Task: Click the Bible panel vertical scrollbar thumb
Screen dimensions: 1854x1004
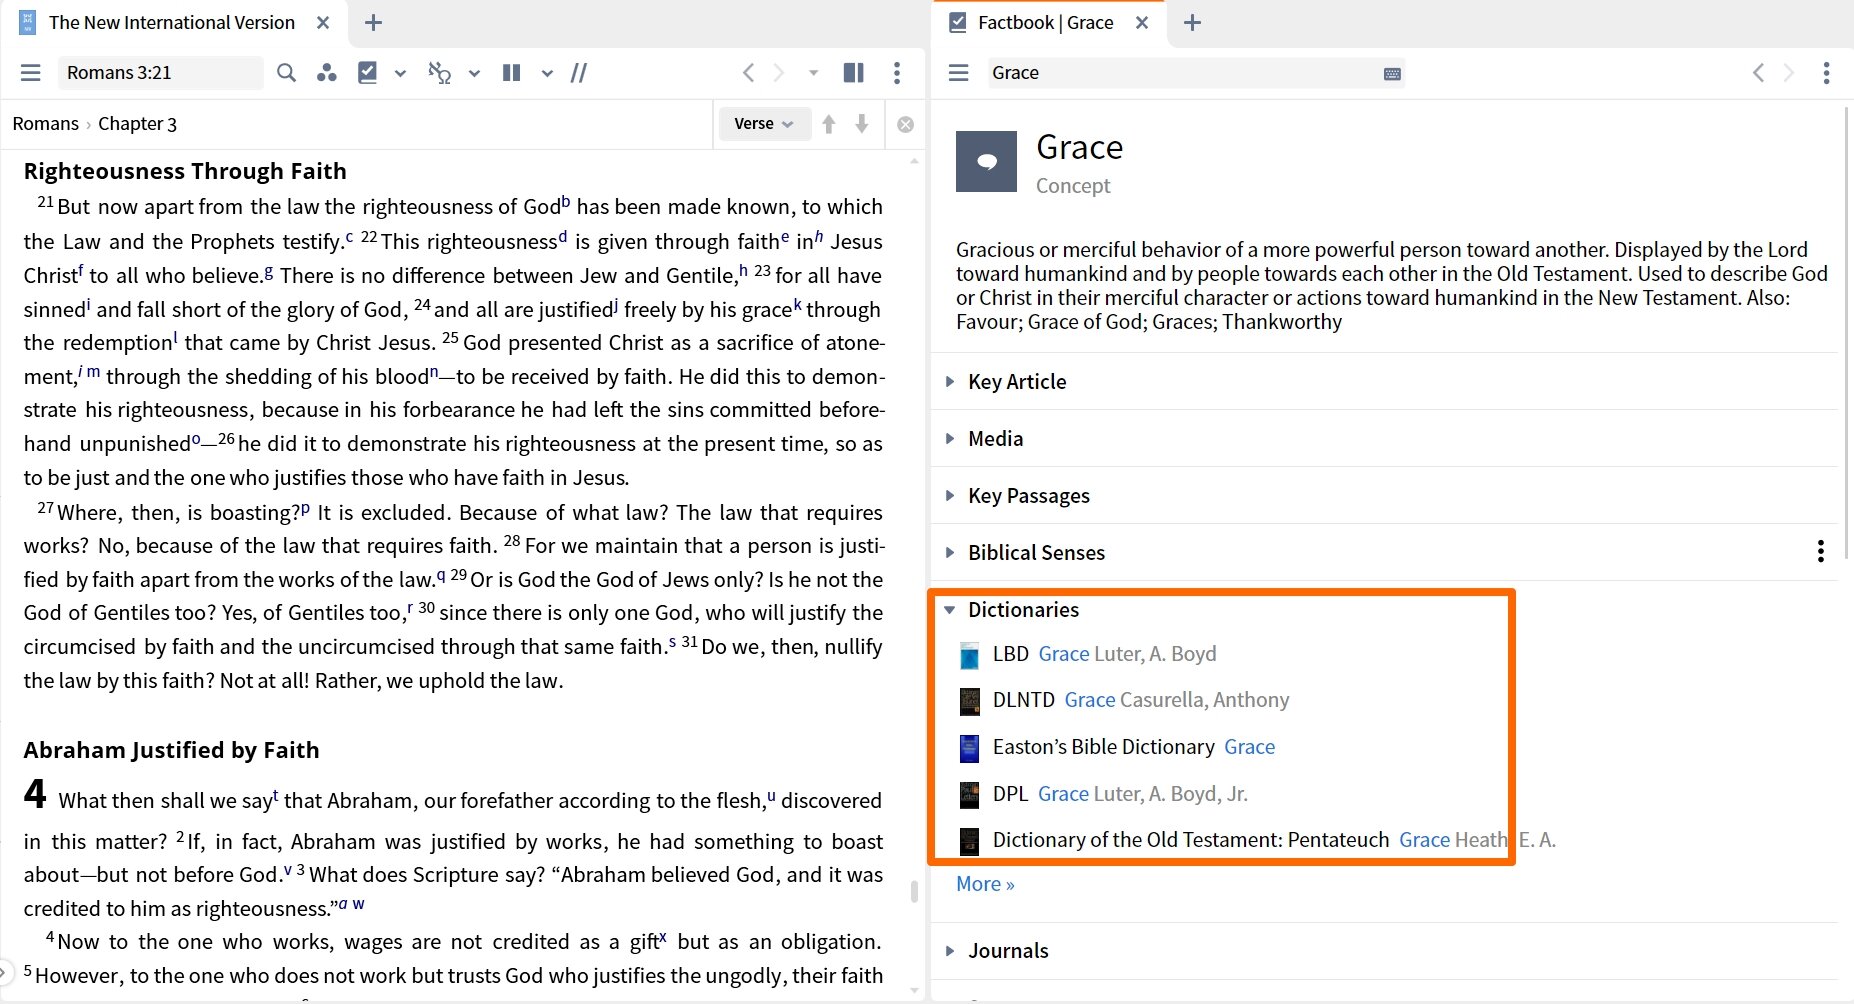Action: (914, 891)
